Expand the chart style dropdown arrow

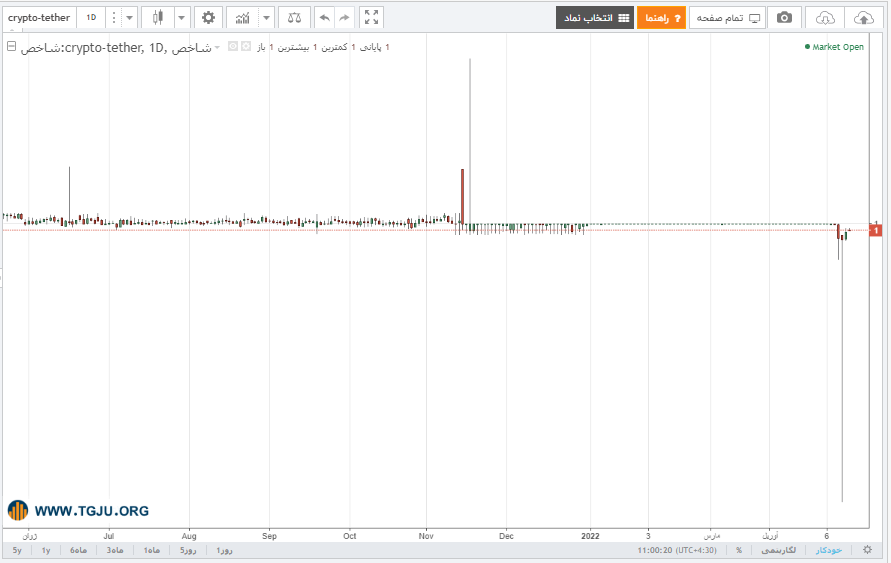[181, 18]
